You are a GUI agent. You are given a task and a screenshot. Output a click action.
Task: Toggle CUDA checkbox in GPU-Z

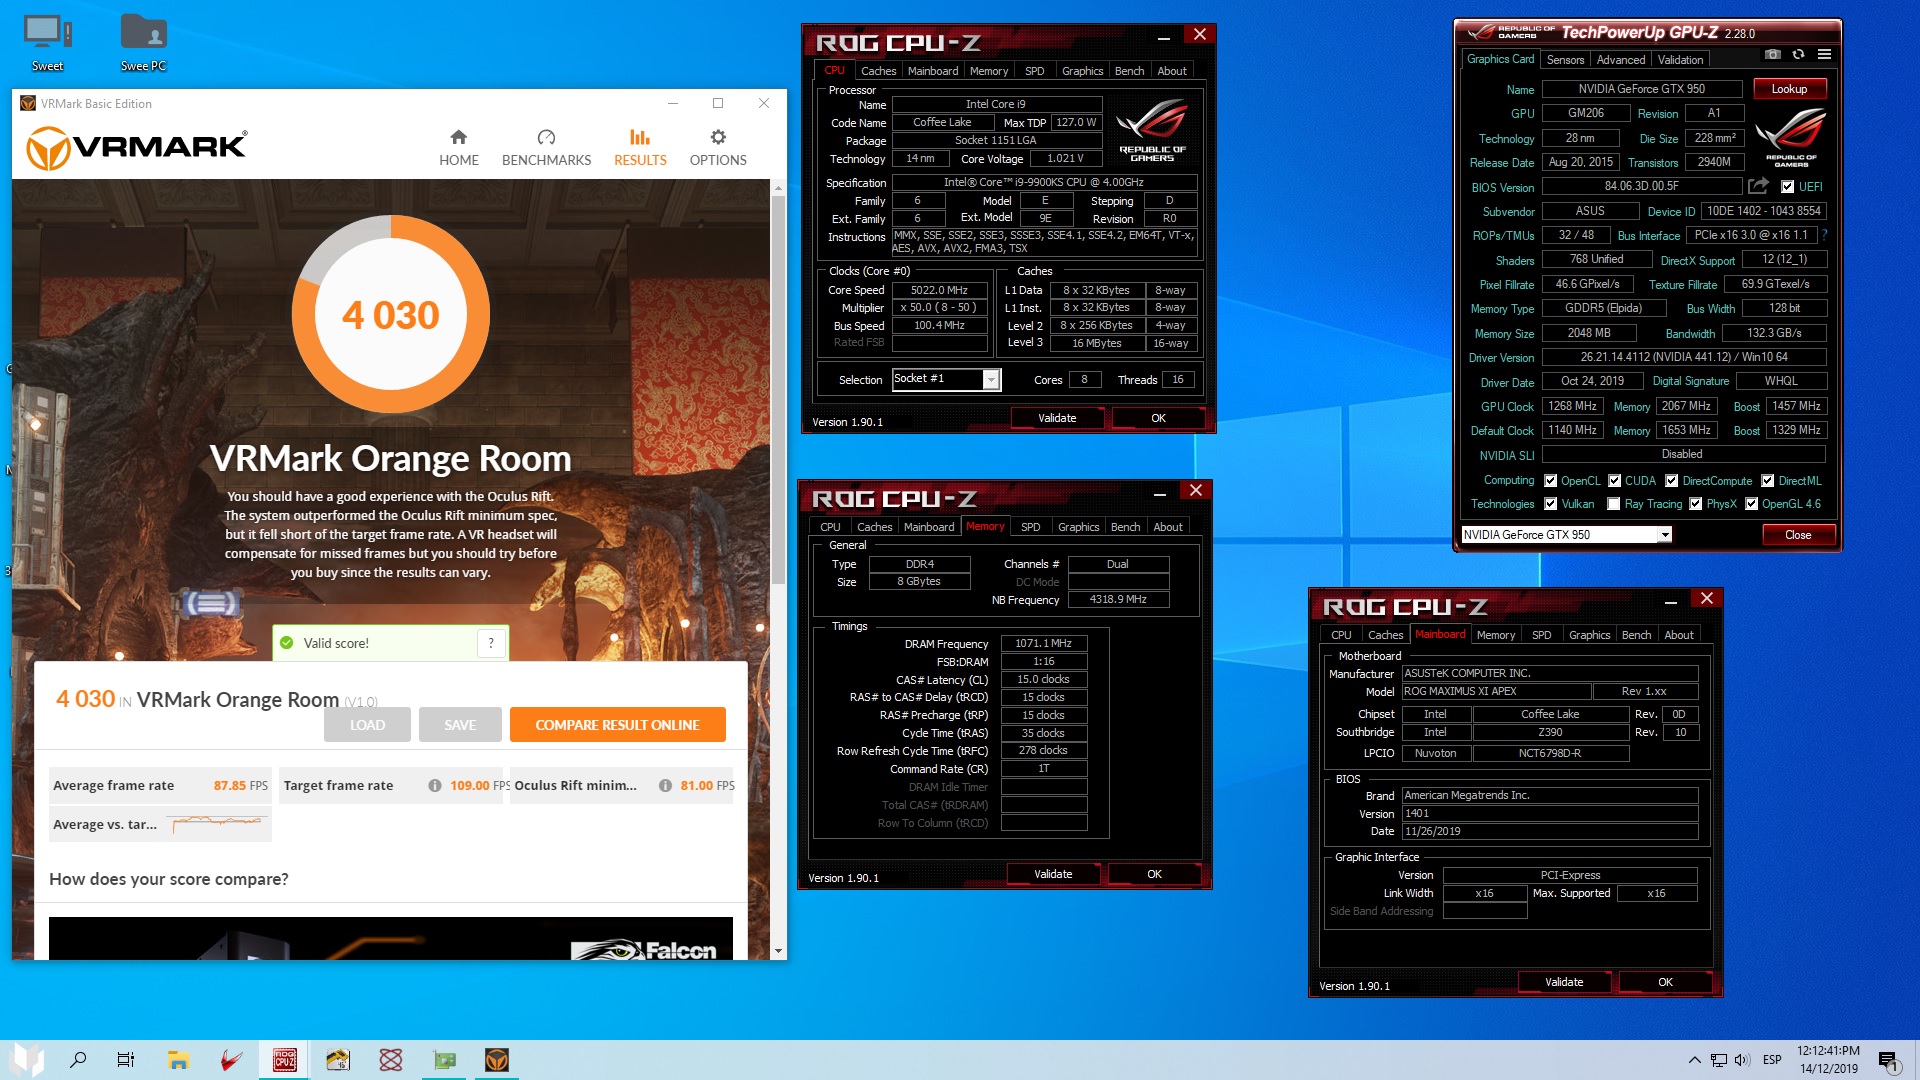click(1614, 481)
